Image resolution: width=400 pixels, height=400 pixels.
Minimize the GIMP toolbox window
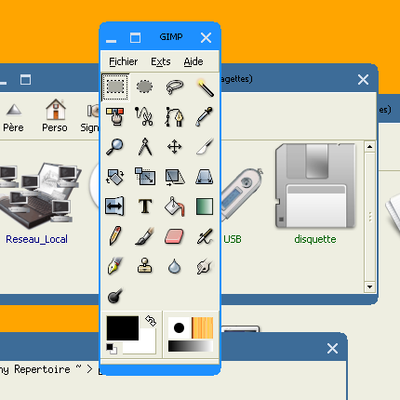tap(111, 41)
